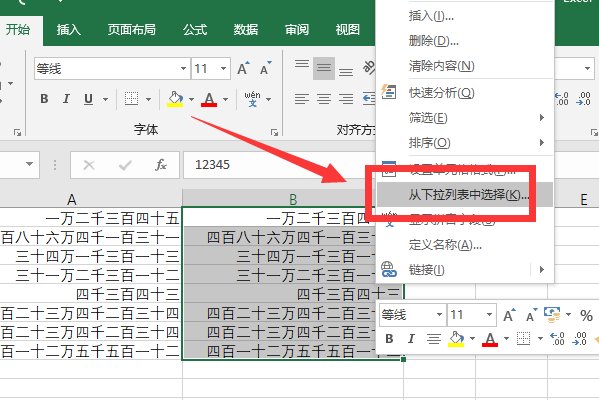
Task: Apply yellow fill color from the ribbon
Action: tap(175, 99)
